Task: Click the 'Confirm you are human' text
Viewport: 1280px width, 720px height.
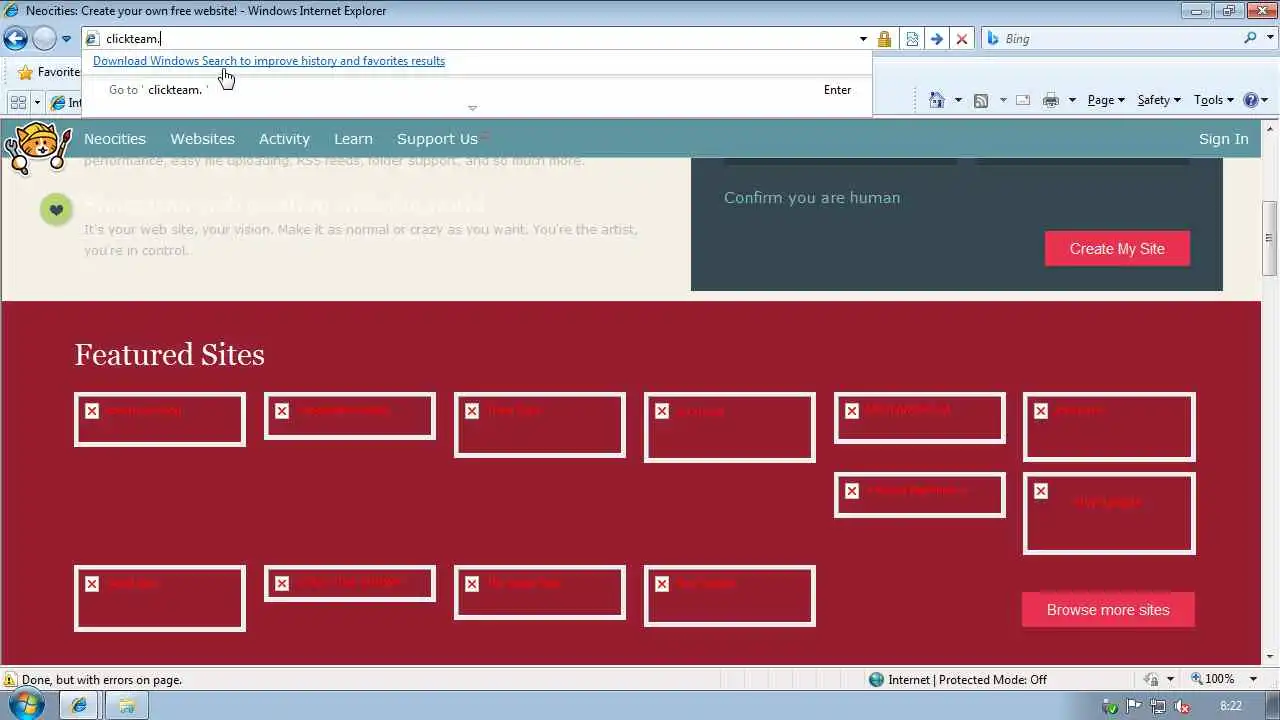Action: [x=812, y=198]
